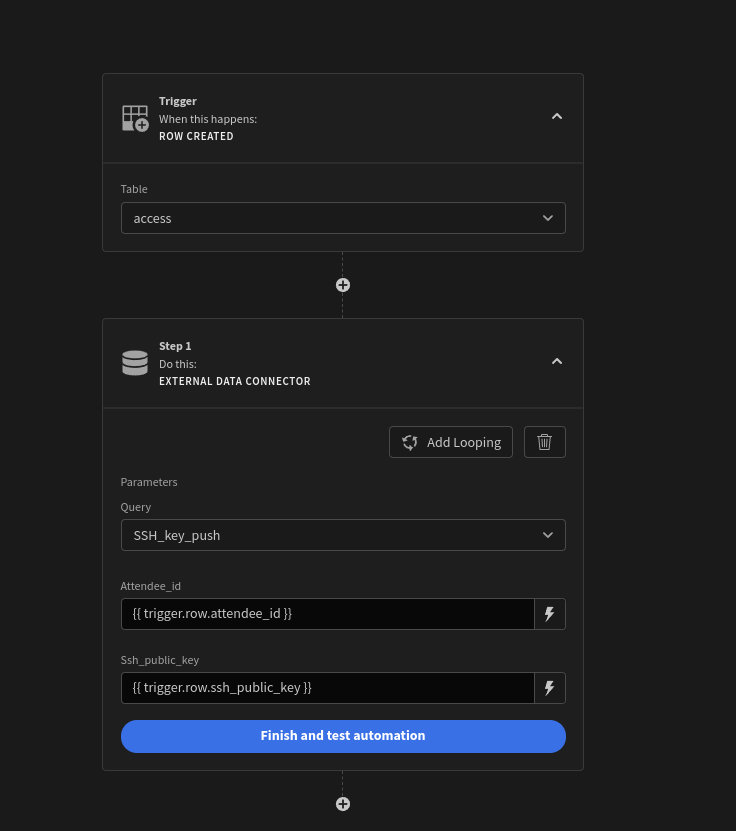This screenshot has height=831, width=736.
Task: Click the Step 1 heading
Action: 175,346
